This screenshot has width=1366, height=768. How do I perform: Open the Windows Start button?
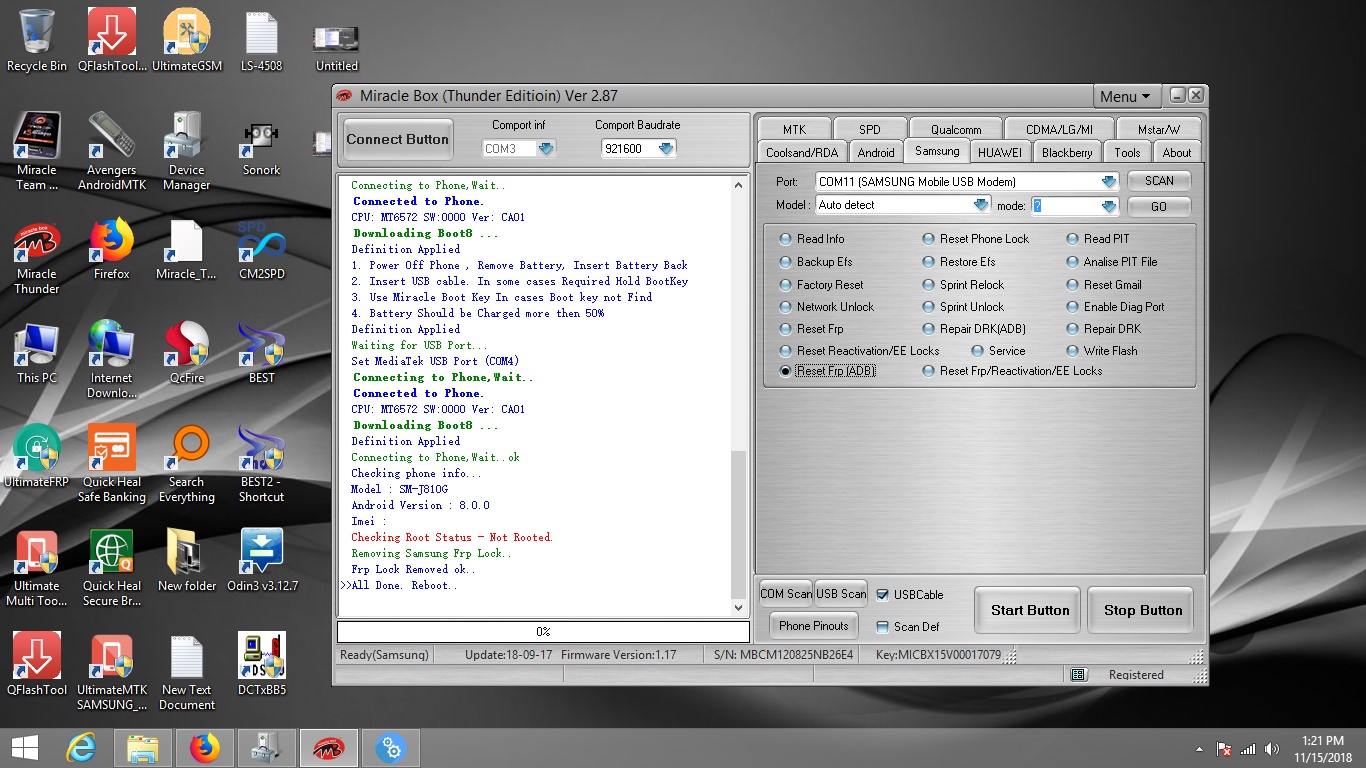pos(25,748)
